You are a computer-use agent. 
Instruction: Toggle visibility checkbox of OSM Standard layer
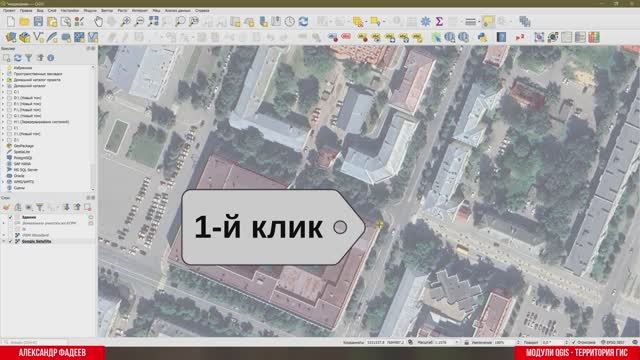point(11,235)
